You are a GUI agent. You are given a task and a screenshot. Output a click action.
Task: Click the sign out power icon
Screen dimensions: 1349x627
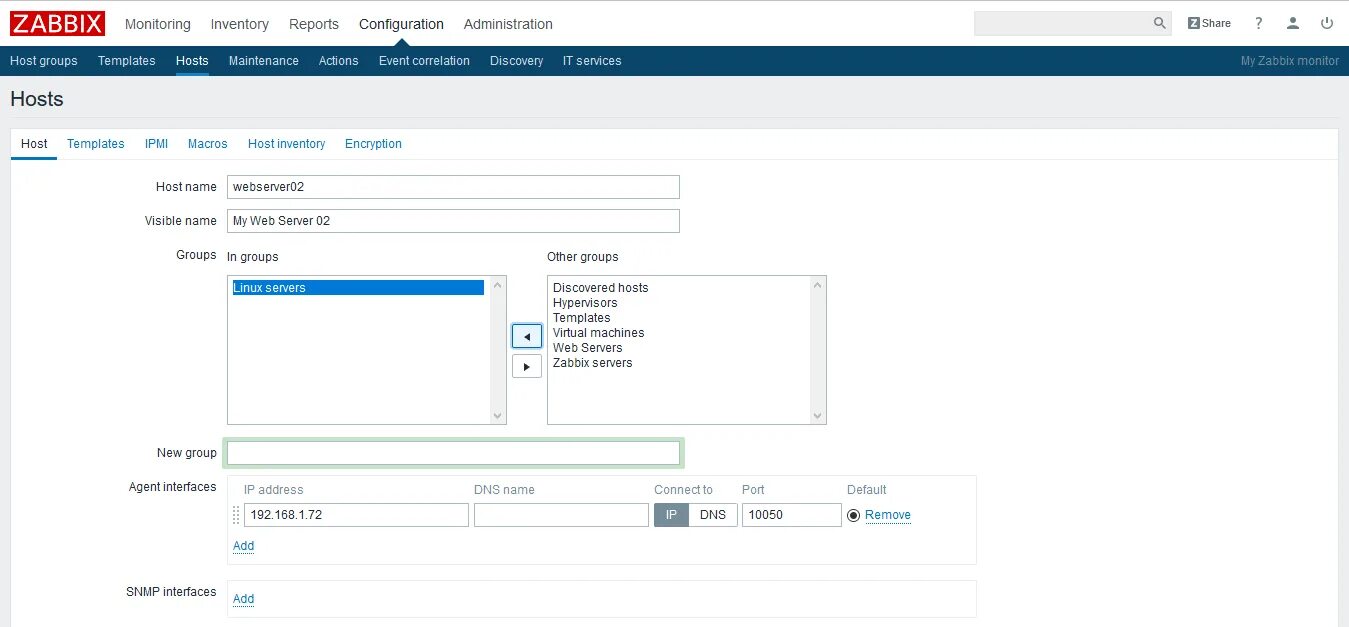[1327, 23]
